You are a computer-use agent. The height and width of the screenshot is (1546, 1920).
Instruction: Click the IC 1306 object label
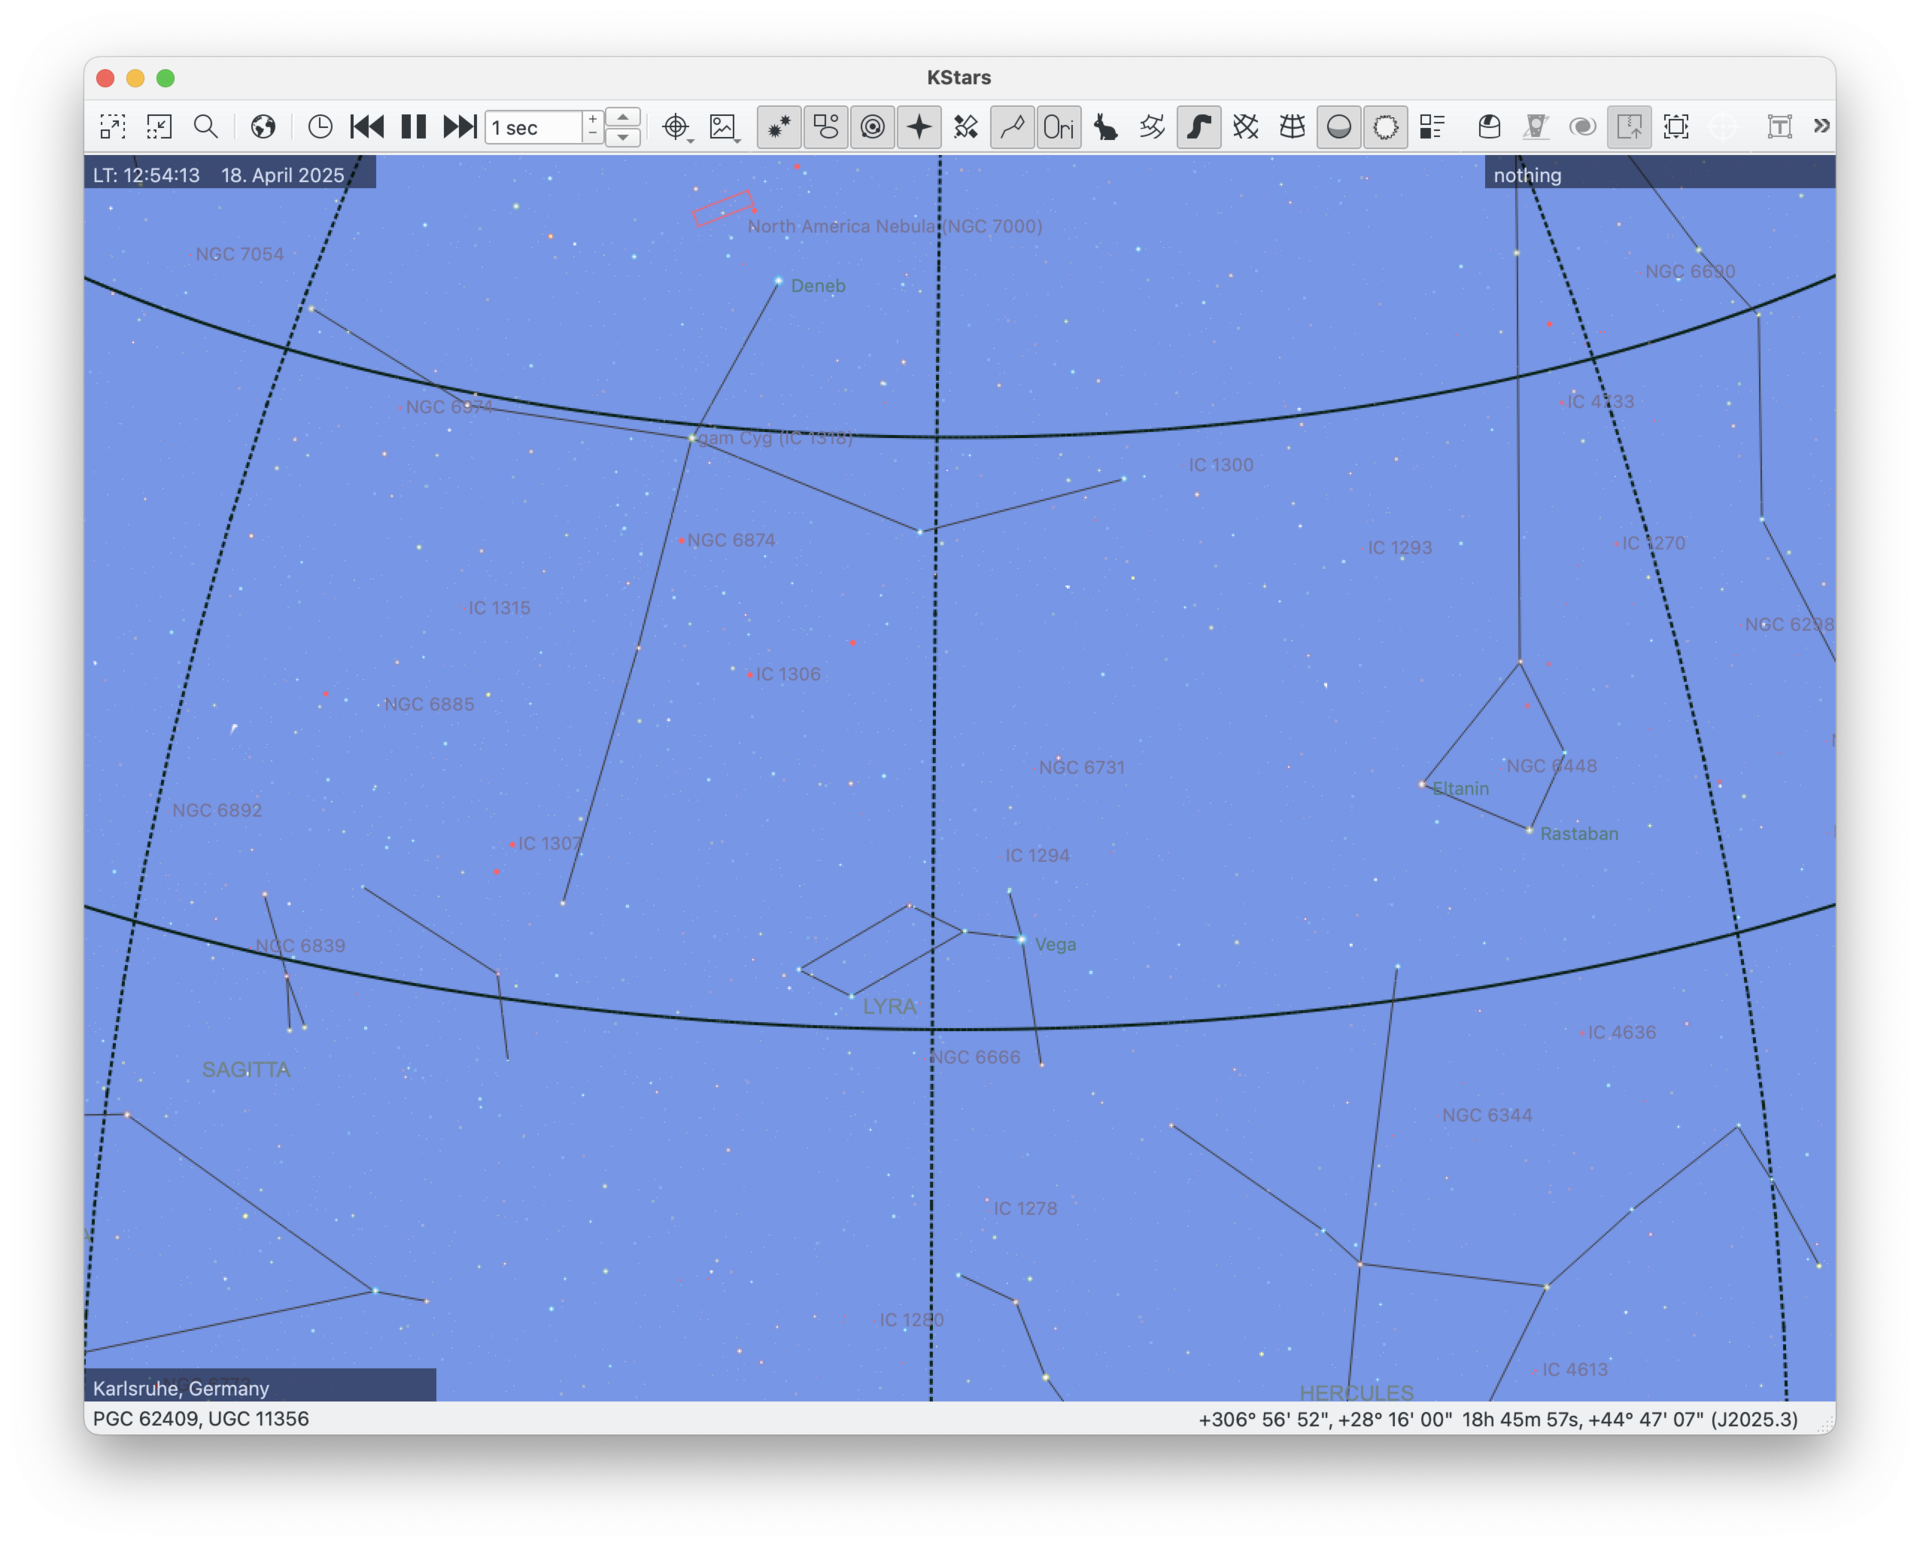[788, 674]
